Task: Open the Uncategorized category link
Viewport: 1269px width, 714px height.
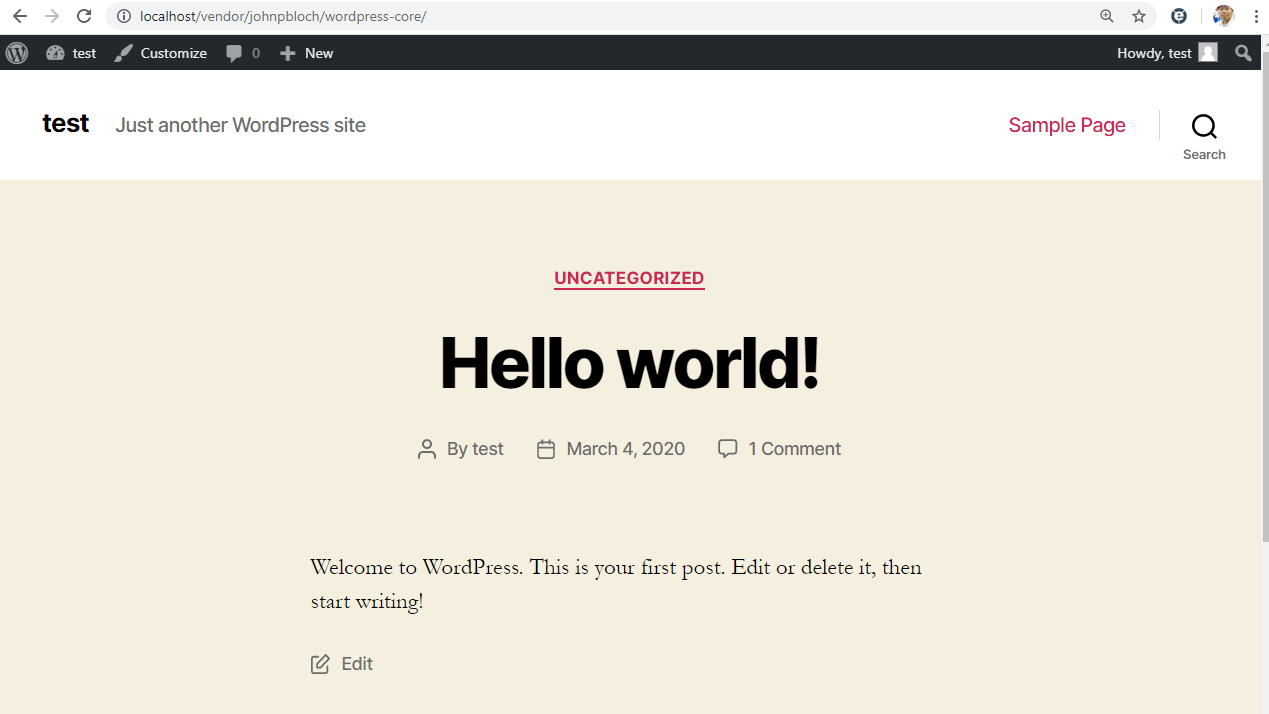Action: [x=629, y=278]
